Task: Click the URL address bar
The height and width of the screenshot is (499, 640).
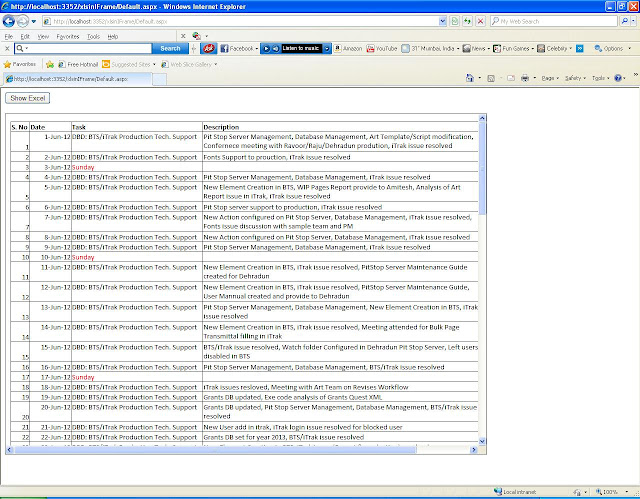Action: click(241, 21)
